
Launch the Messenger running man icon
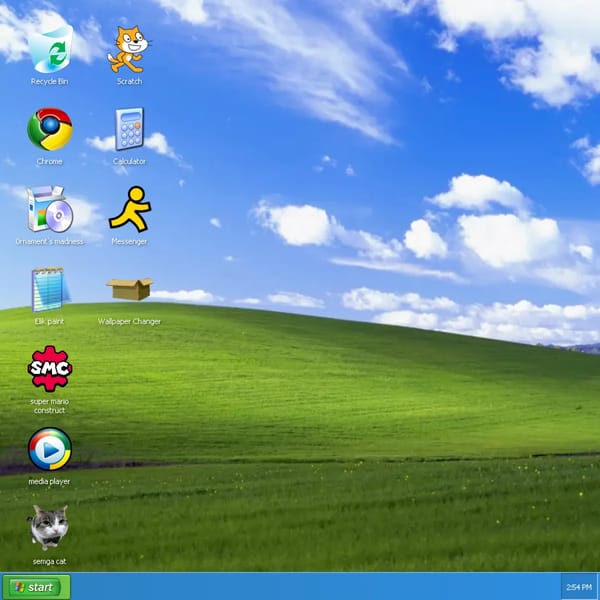(x=130, y=209)
